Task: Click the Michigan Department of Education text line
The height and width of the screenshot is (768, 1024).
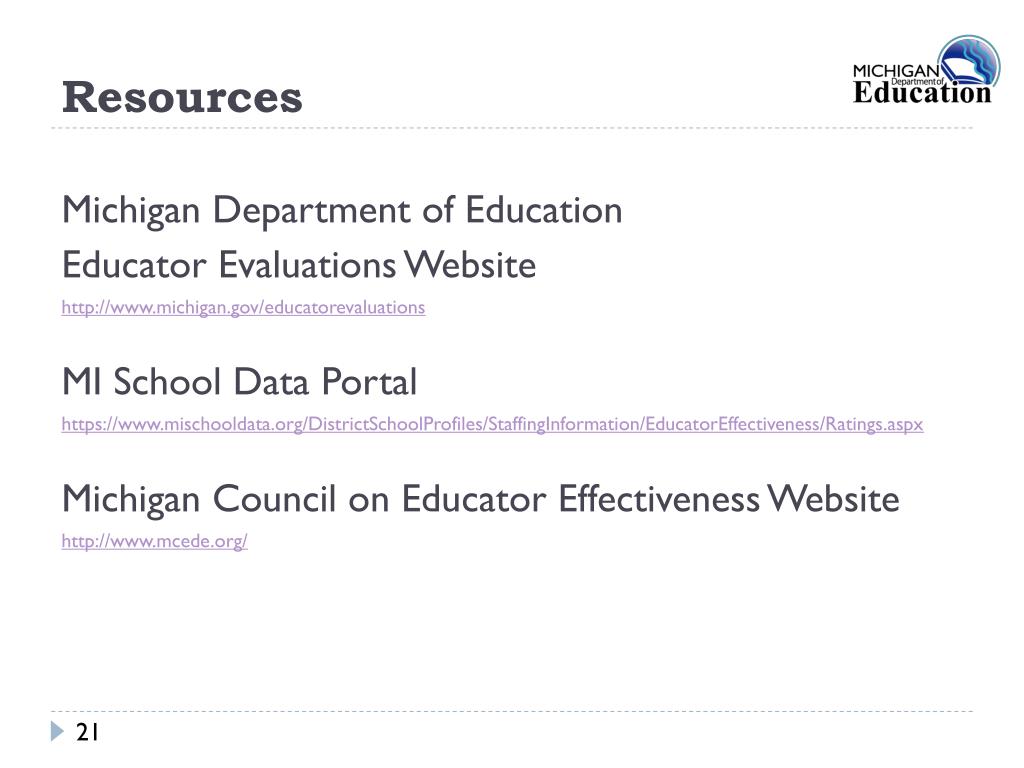Action: point(342,211)
